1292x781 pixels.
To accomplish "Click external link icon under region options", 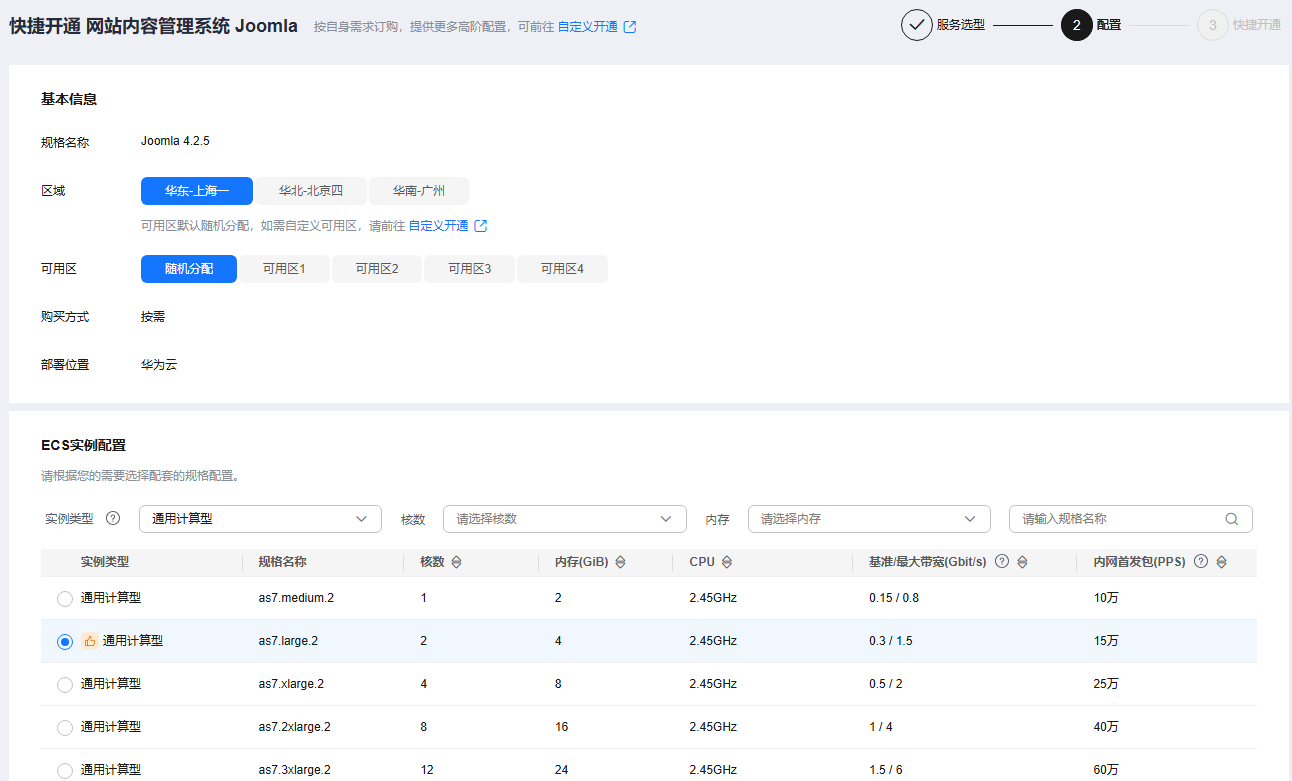I will pyautogui.click(x=481, y=226).
